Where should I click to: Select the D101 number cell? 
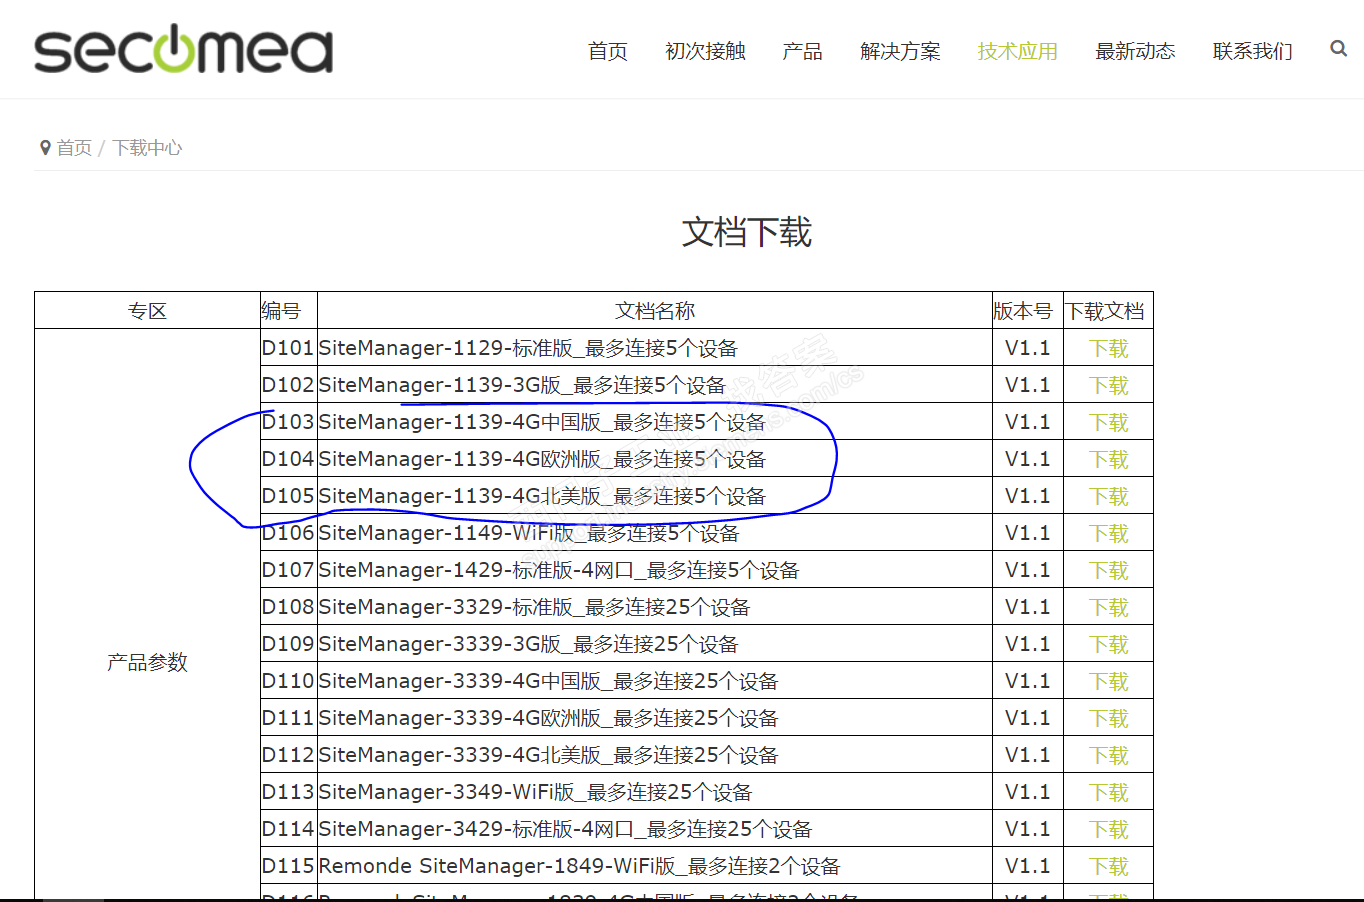(x=288, y=348)
